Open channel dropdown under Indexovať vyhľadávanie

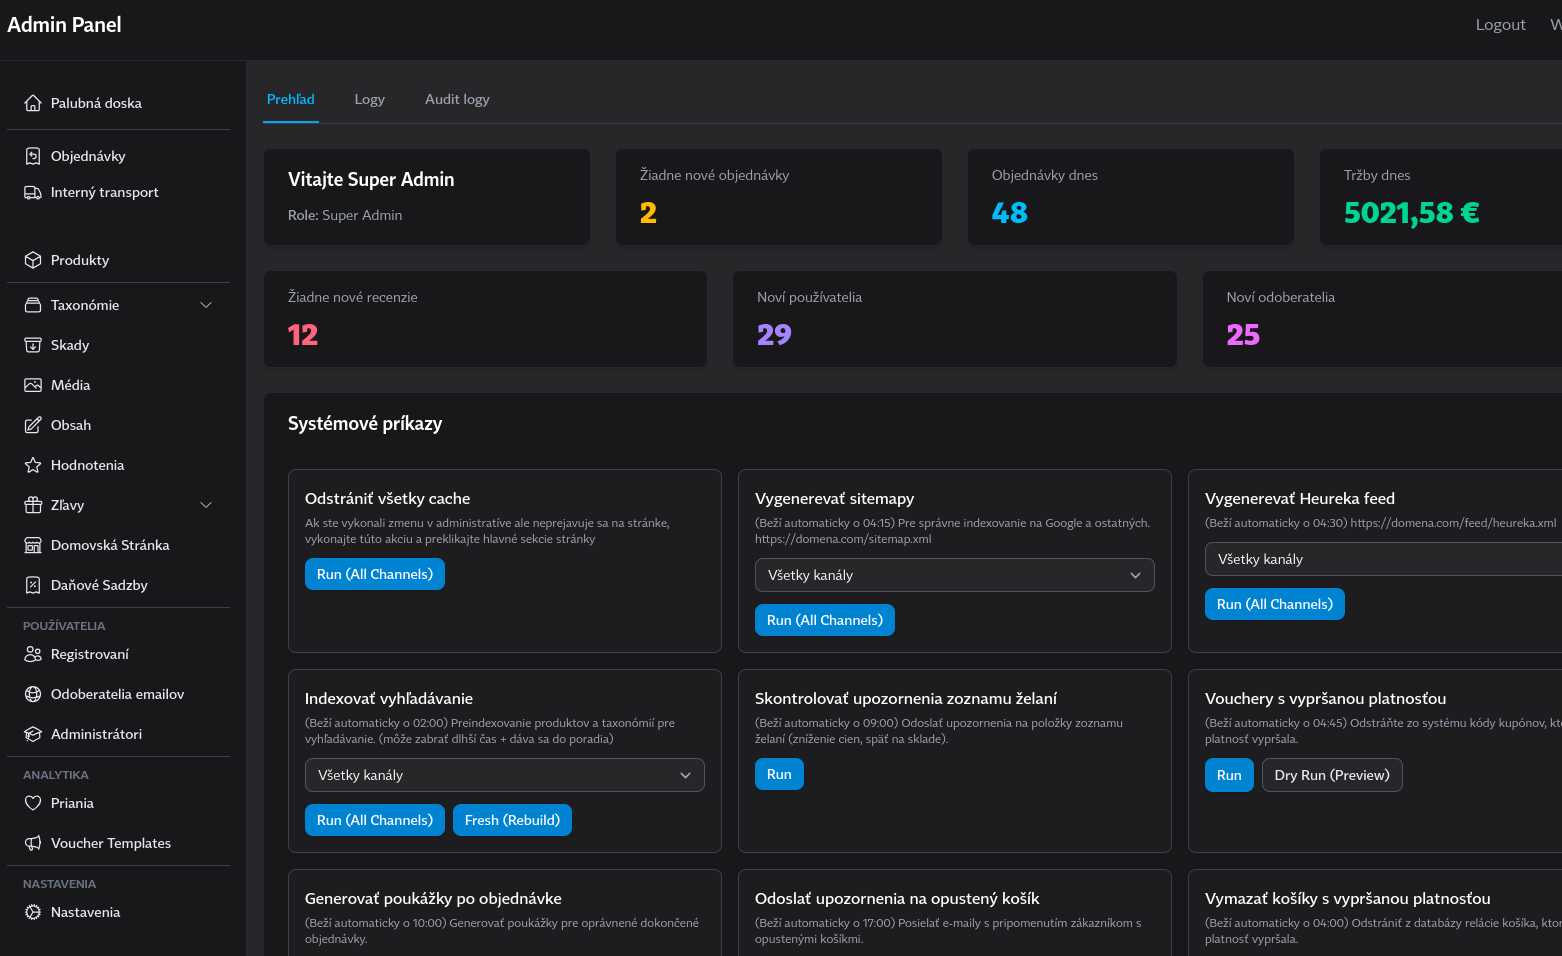[504, 775]
